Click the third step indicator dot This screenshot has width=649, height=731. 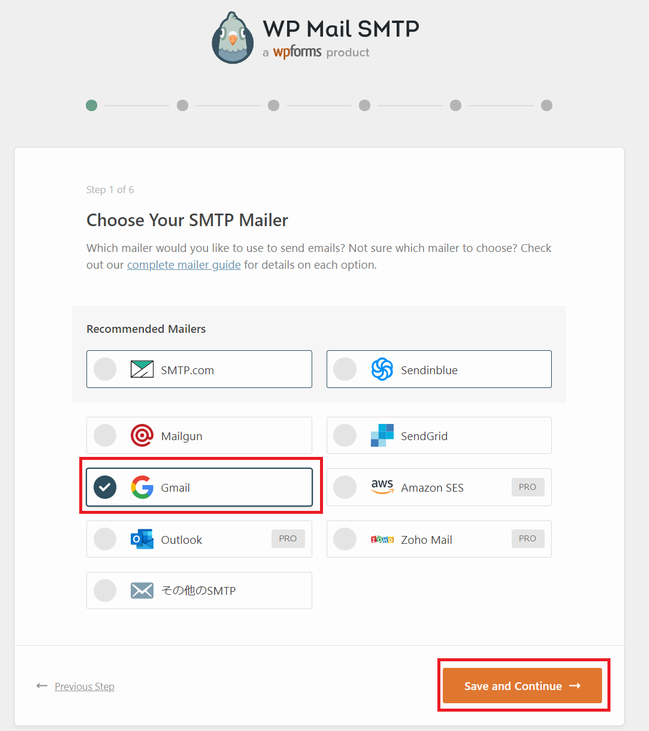274,105
